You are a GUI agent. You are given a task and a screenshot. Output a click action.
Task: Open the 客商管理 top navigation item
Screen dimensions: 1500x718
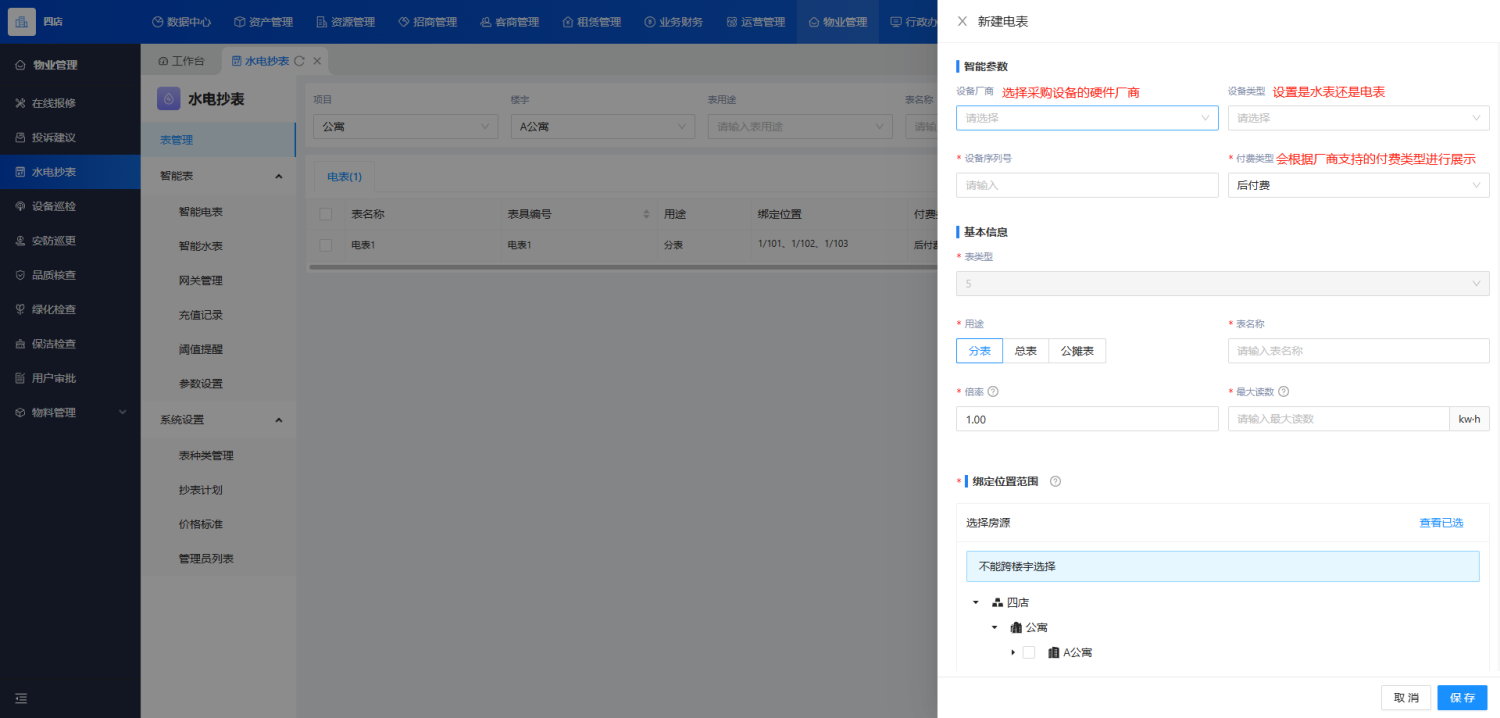pos(509,22)
